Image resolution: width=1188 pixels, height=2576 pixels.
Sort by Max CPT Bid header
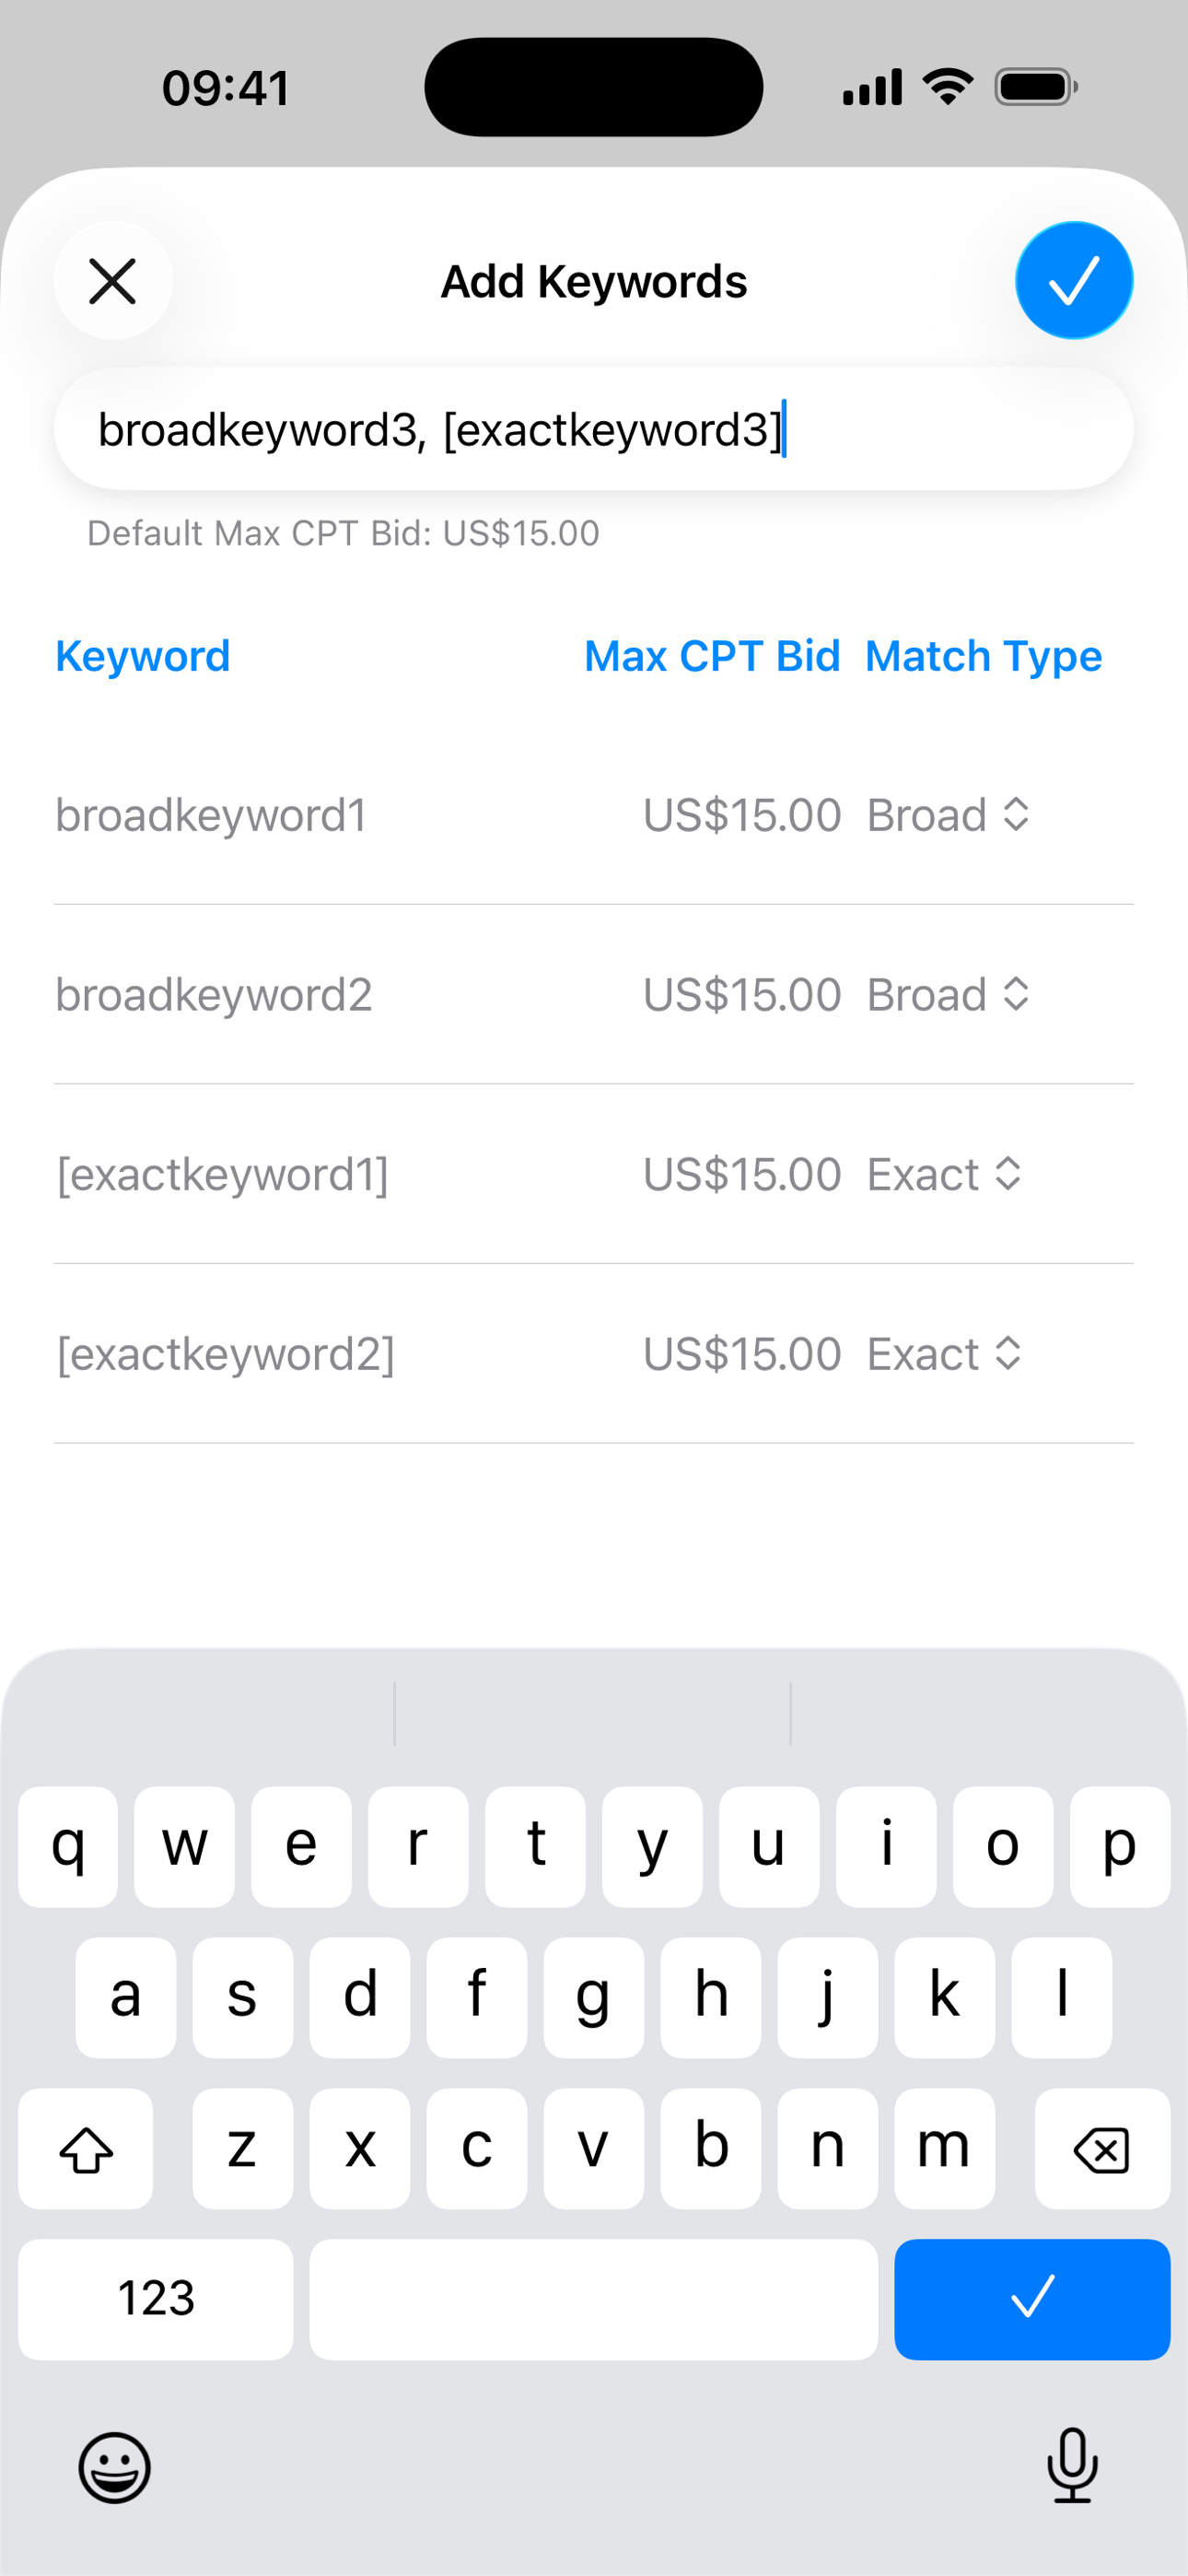pos(711,657)
